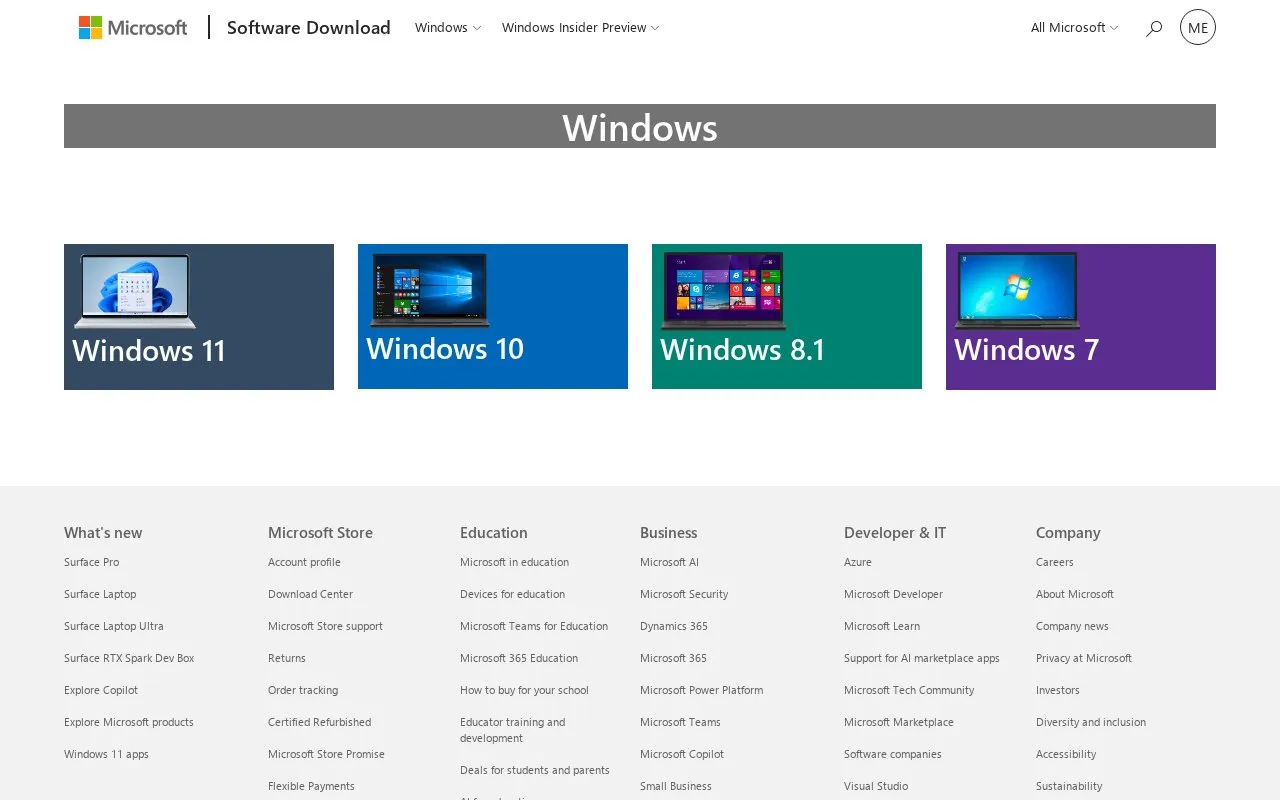Open the Windows 10 tile
The width and height of the screenshot is (1280, 800).
(x=493, y=316)
